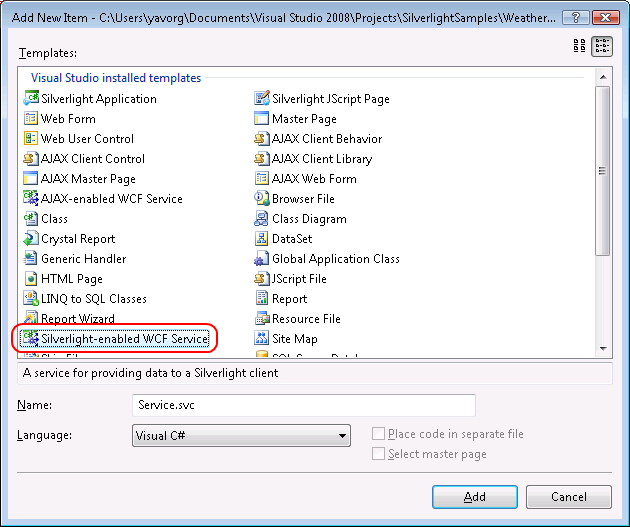Select the AJAX-enabled WCF Service icon
This screenshot has height=527, width=630.
(x=31, y=198)
